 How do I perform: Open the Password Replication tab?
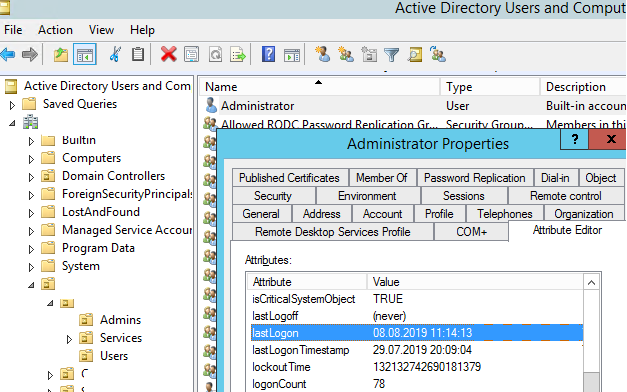pos(475,178)
